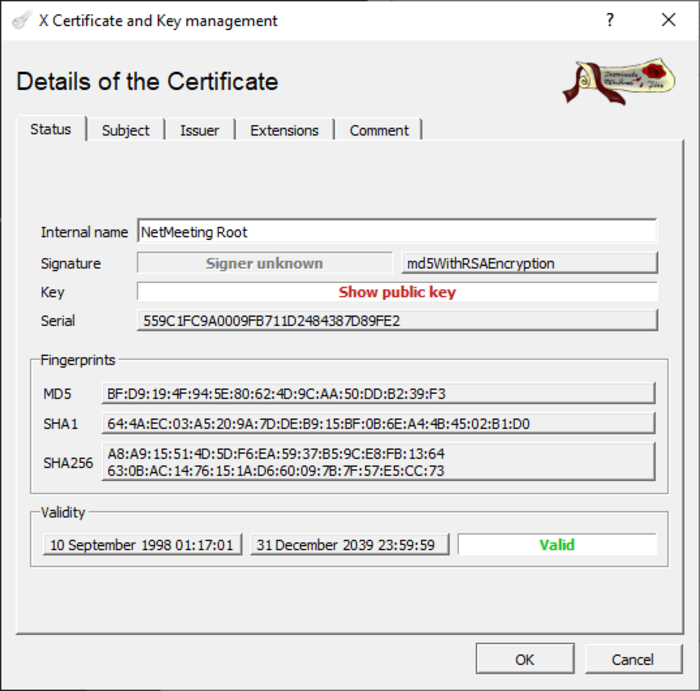Click the help question mark button
This screenshot has height=691, width=700.
click(610, 20)
